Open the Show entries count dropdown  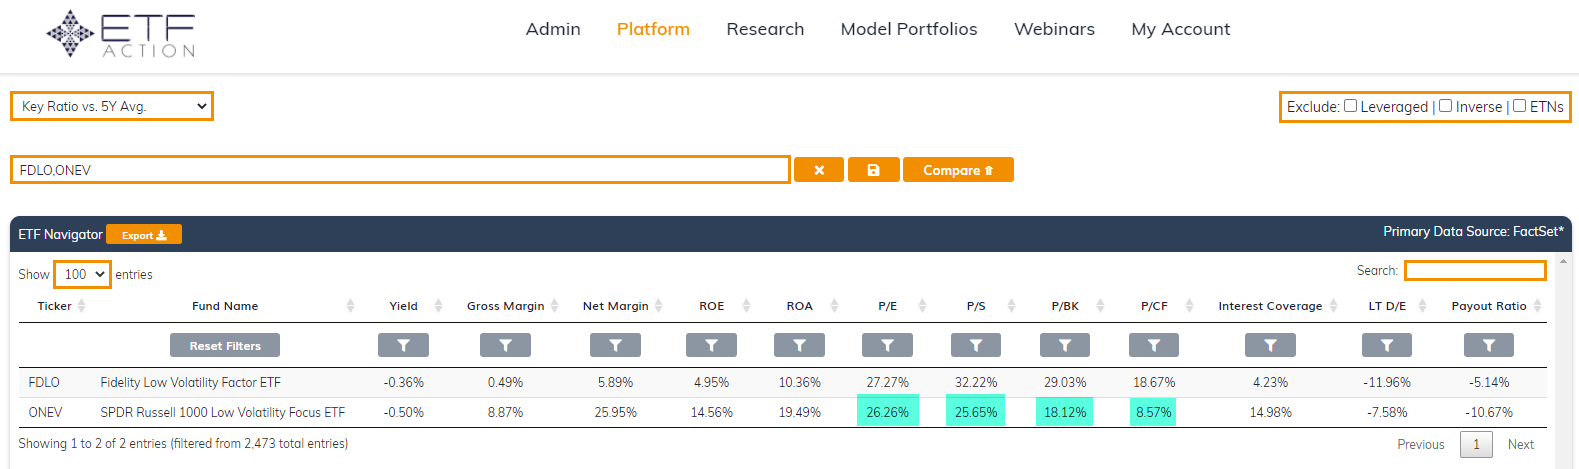pos(82,274)
